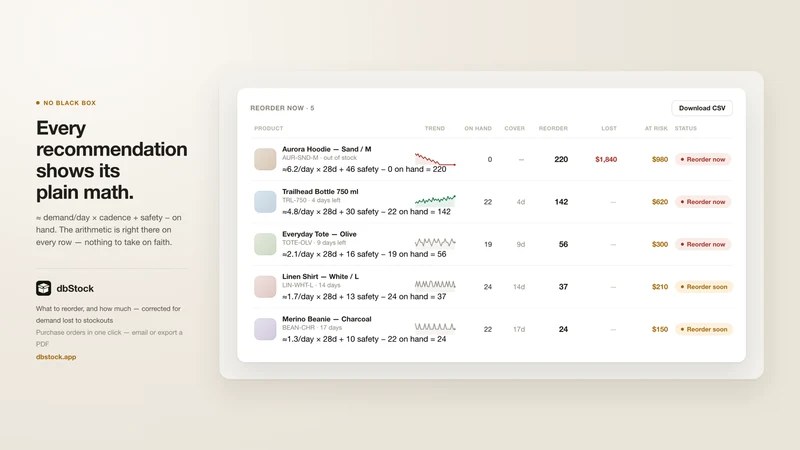Sort by the REORDER column header
Image resolution: width=800 pixels, height=450 pixels.
pyautogui.click(x=553, y=129)
